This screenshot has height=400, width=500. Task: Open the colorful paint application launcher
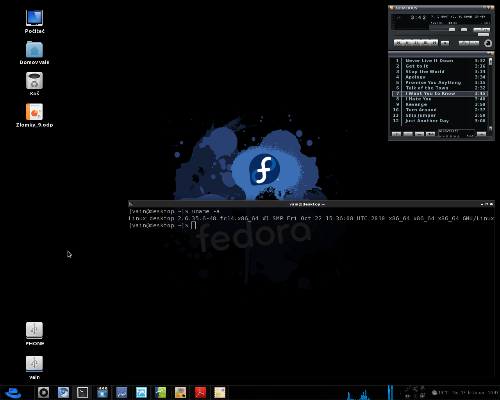coord(180,393)
